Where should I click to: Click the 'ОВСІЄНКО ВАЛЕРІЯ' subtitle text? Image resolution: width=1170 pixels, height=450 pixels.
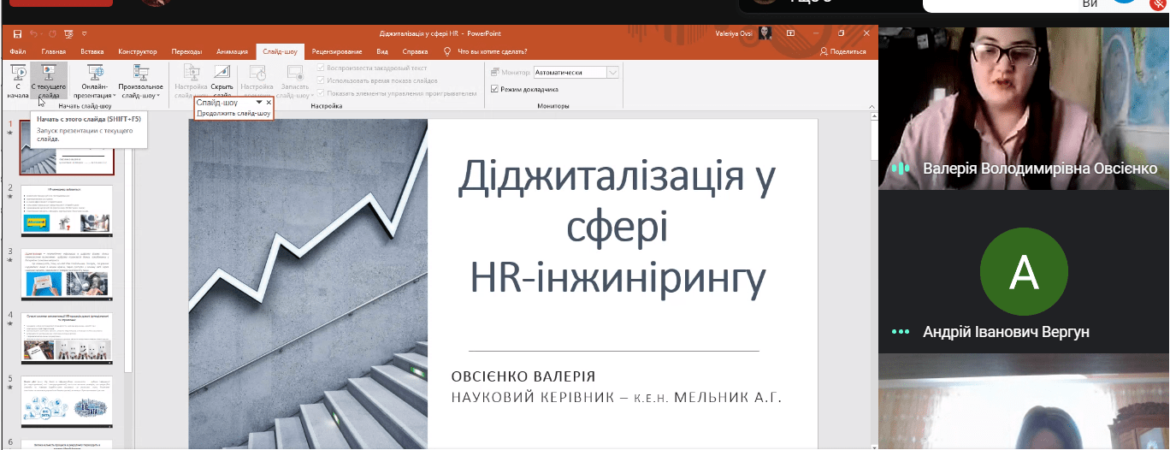524,376
